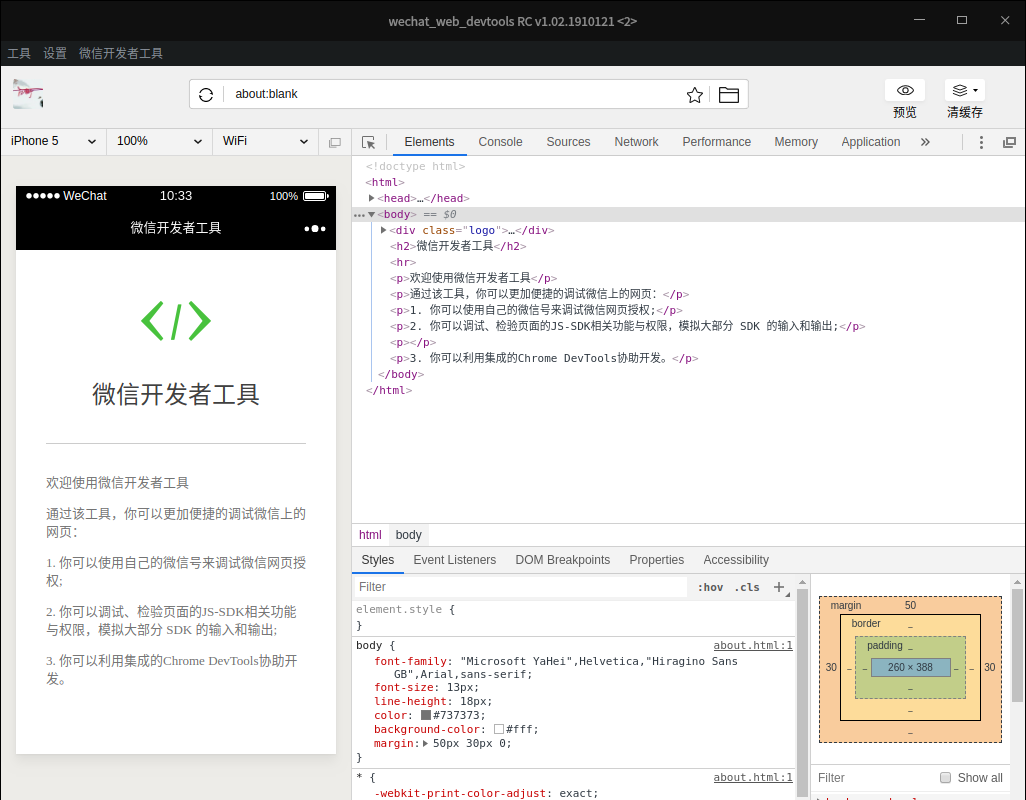Open DevTools more options menu (three dots)
The width and height of the screenshot is (1026, 800).
click(981, 142)
